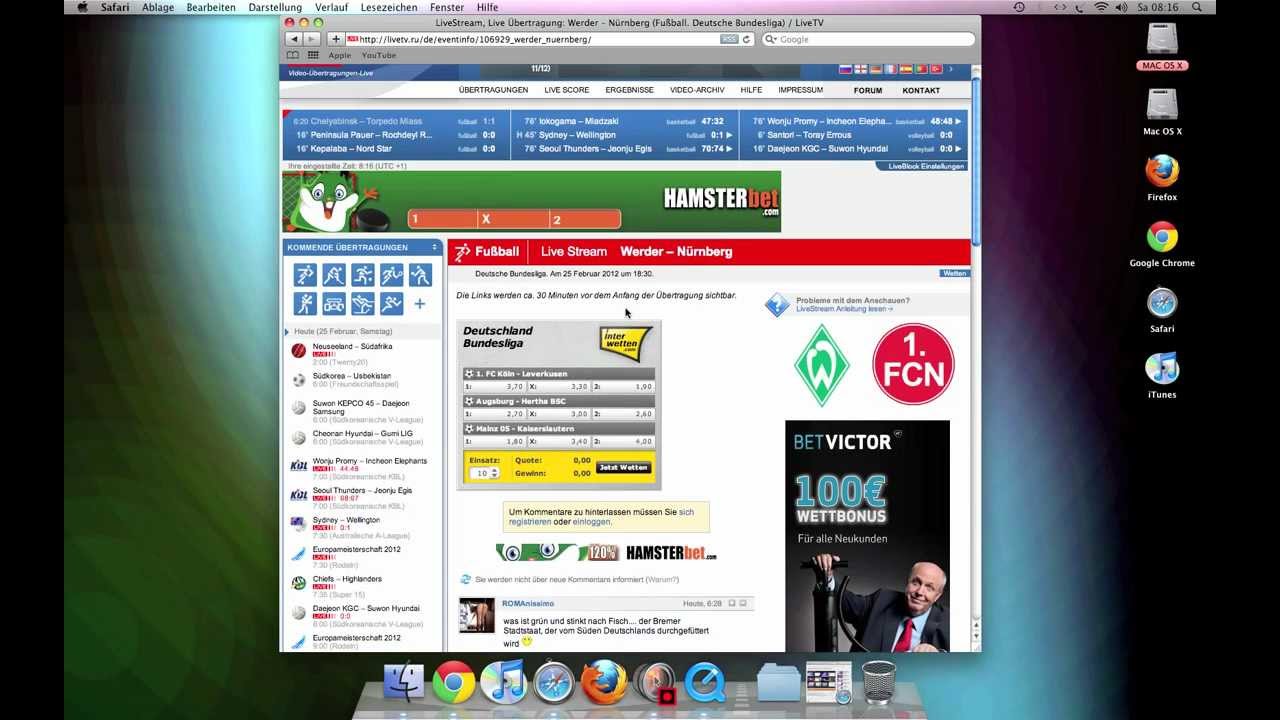The height and width of the screenshot is (720, 1280).
Task: Open Chiefs – Highlanders in the upcoming list
Action: tap(347, 579)
